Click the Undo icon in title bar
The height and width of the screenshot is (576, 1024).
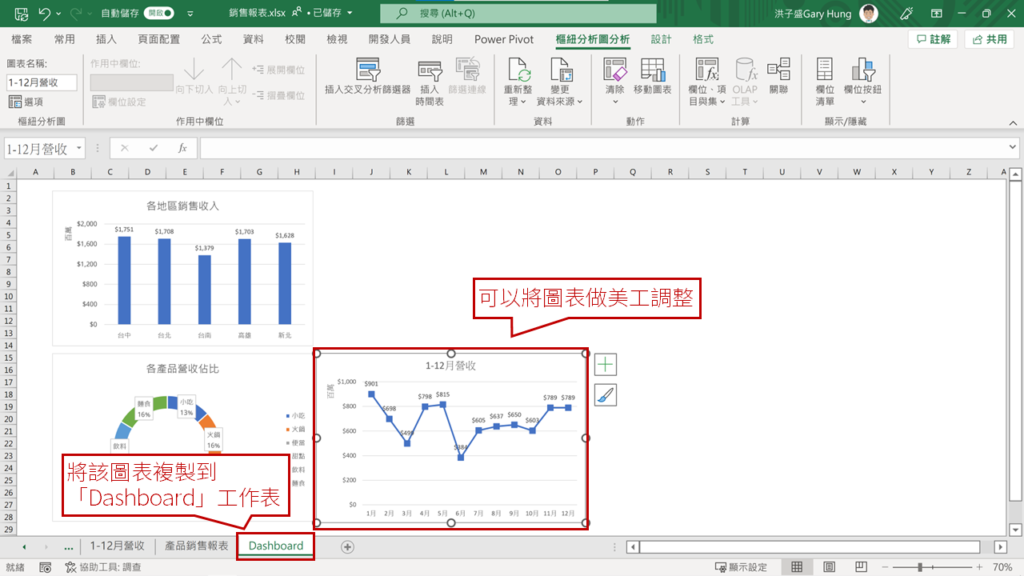click(44, 13)
